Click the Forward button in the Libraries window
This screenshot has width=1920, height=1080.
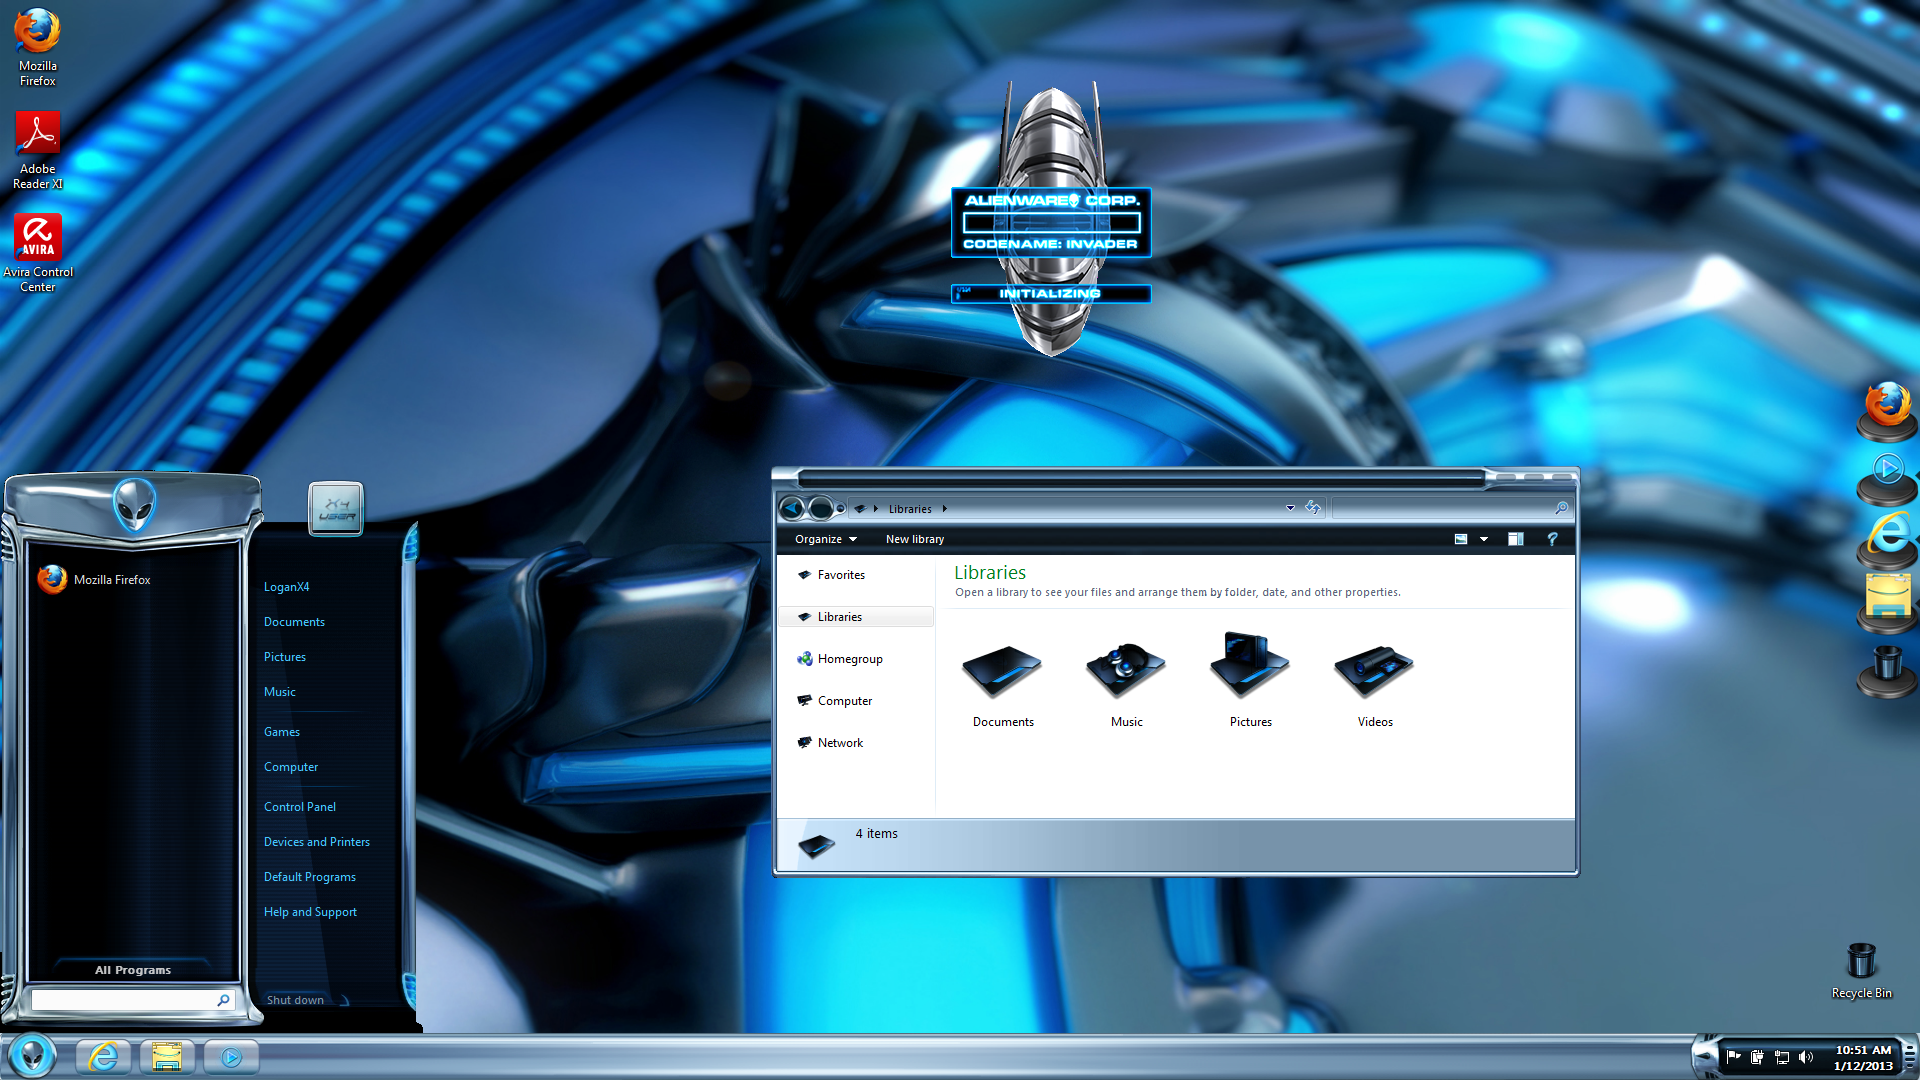click(820, 508)
